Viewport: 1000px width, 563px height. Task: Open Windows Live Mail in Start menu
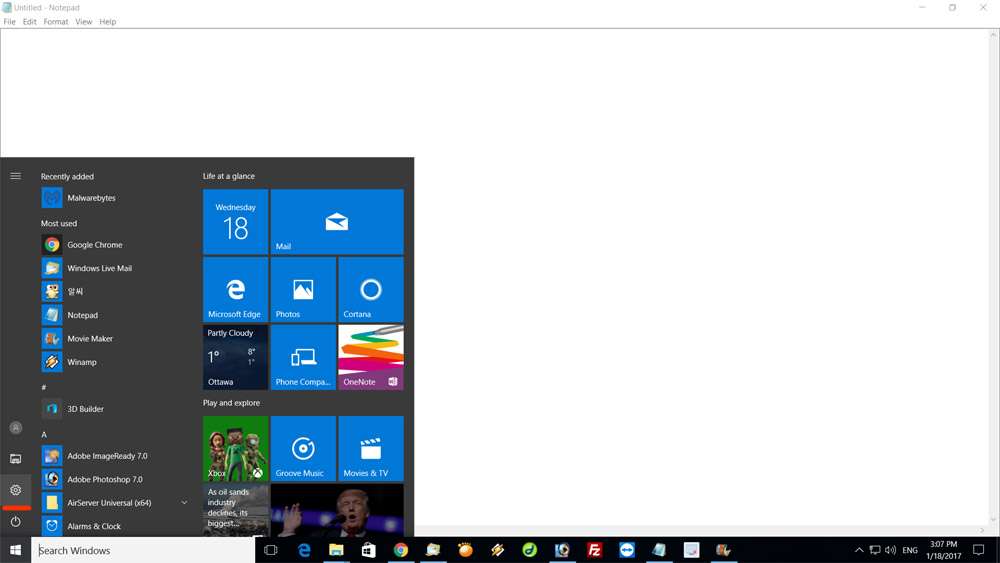pos(113,268)
